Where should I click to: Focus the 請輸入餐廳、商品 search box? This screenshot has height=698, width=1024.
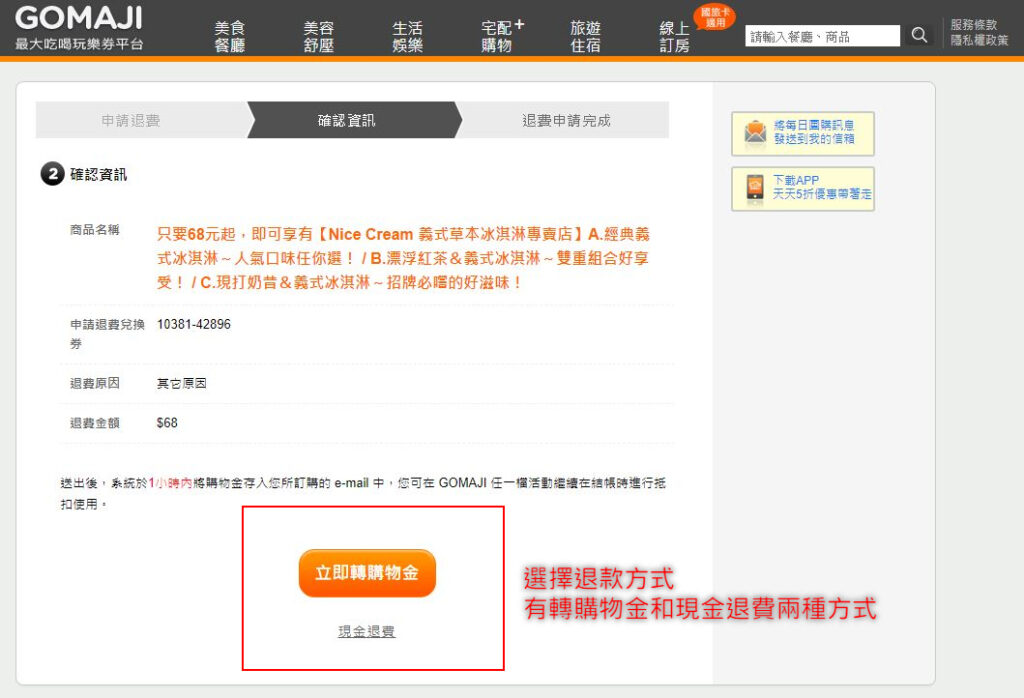[x=822, y=36]
